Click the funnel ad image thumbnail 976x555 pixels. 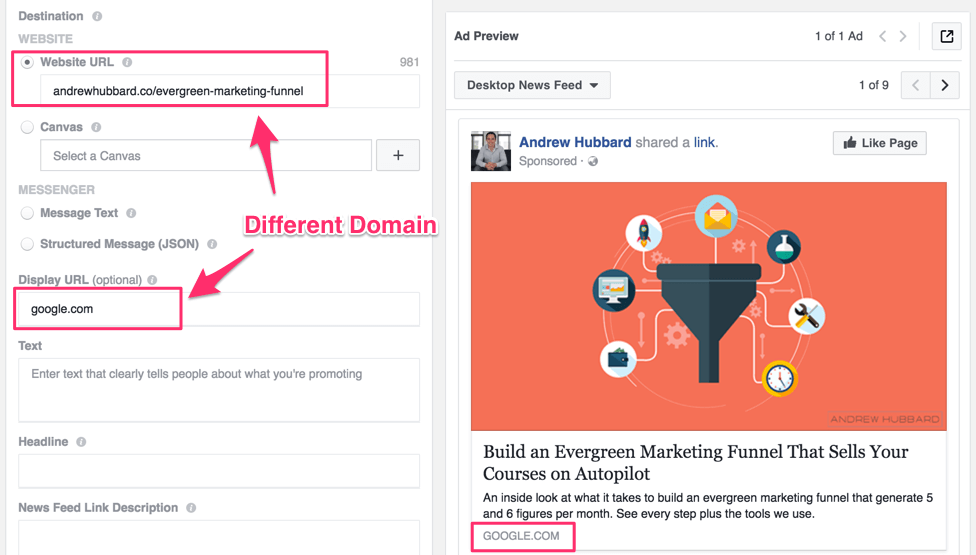pos(708,305)
